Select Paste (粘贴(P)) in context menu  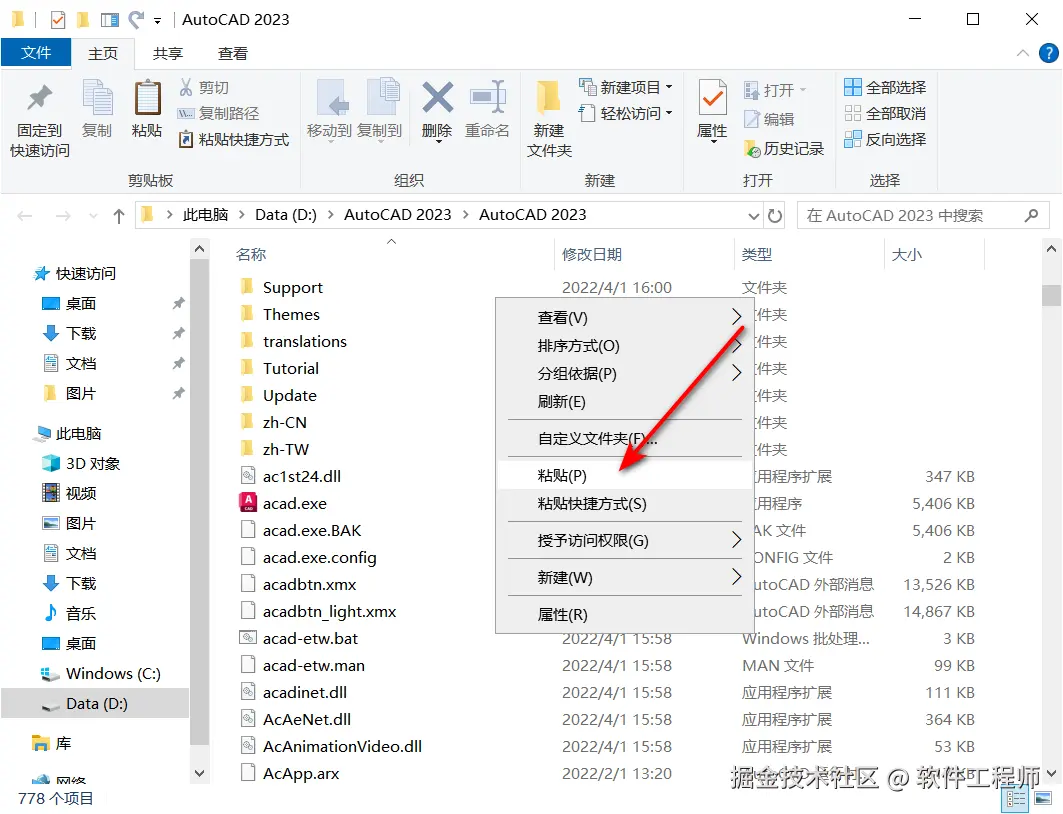tap(625, 476)
